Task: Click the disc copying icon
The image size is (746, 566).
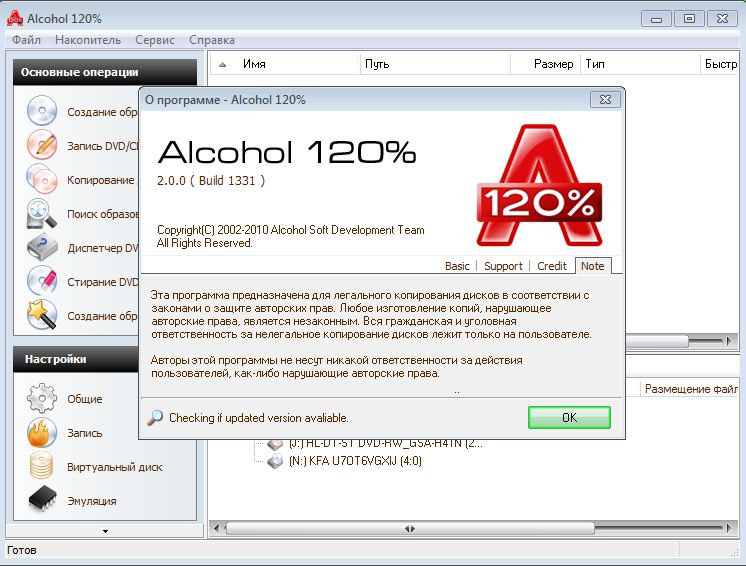Action: (41, 179)
